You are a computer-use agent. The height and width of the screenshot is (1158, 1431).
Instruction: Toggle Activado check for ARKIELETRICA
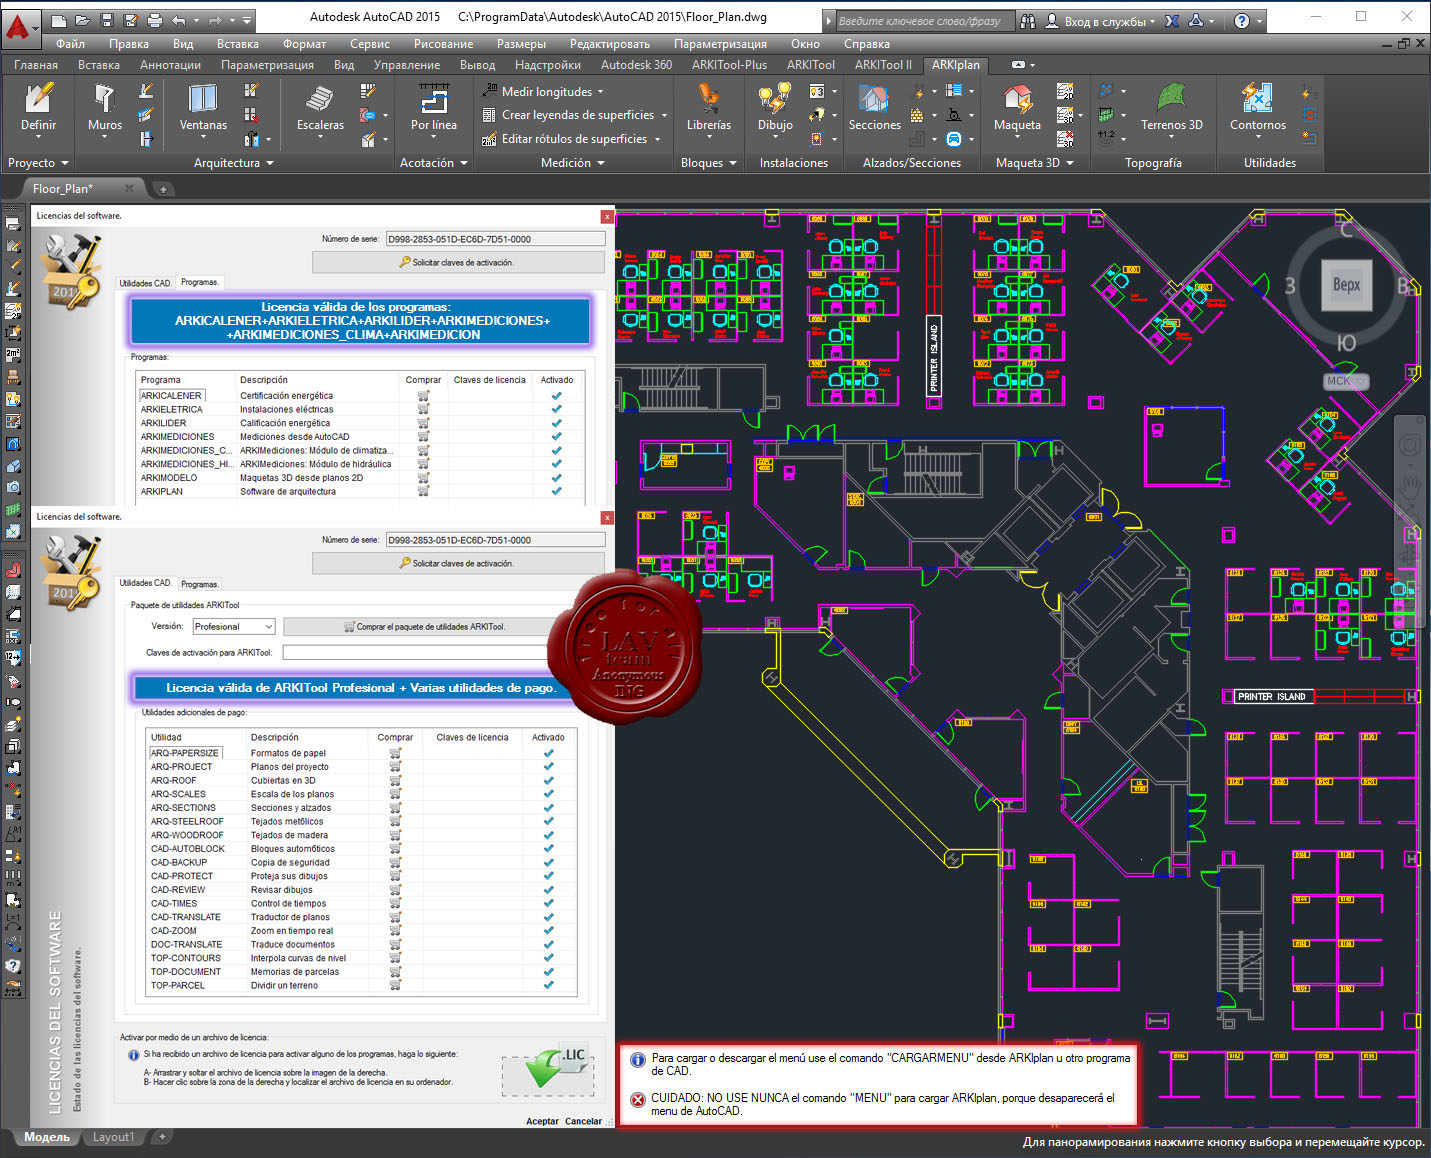pos(556,409)
